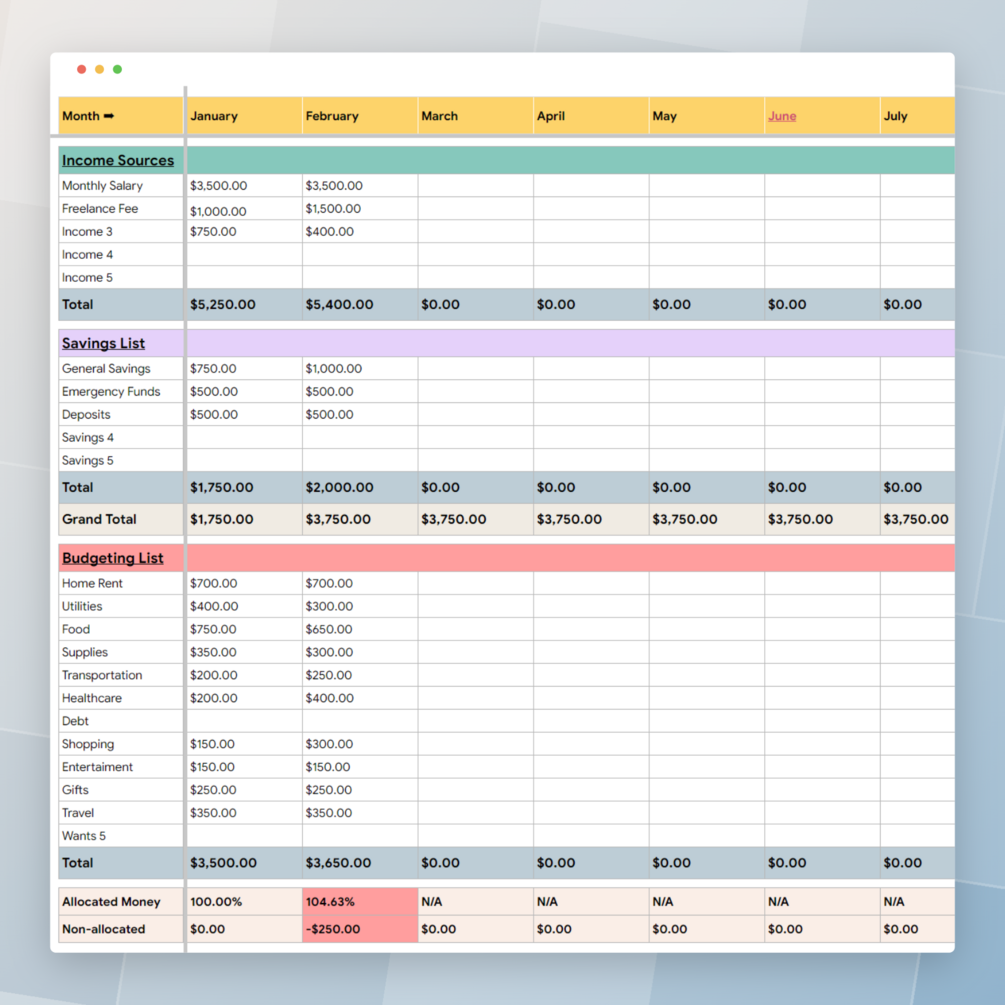The image size is (1005, 1005).
Task: Select January budgeting total $3,500.00
Action: [x=244, y=863]
